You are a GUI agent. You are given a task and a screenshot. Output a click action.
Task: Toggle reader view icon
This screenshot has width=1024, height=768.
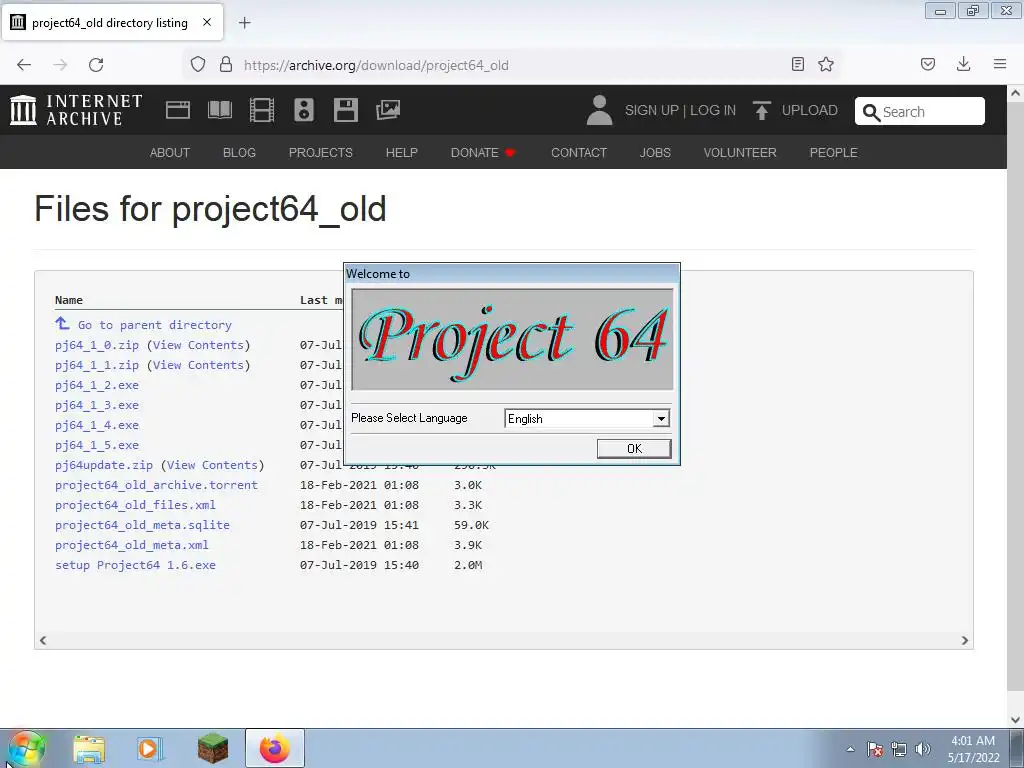click(x=797, y=64)
